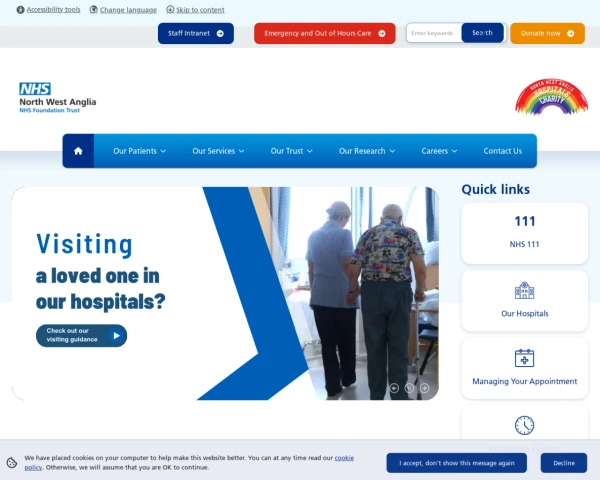Click the North West Anglia Hospitals Charity rainbow logo
This screenshot has width=600, height=480.
551,96
